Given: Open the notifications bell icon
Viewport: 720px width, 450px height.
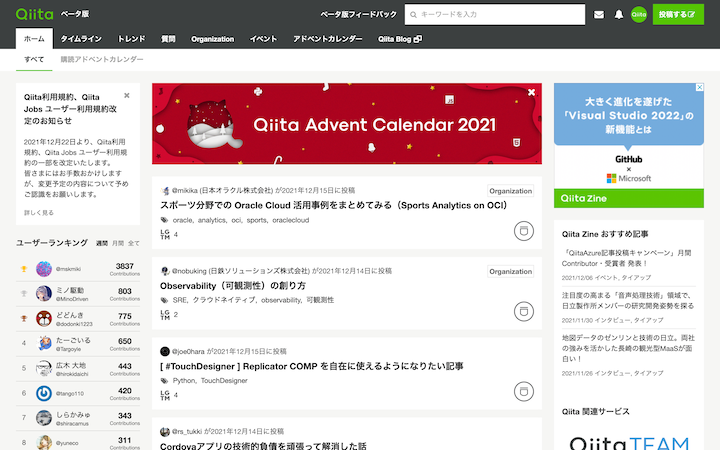Looking at the screenshot, I should (619, 15).
